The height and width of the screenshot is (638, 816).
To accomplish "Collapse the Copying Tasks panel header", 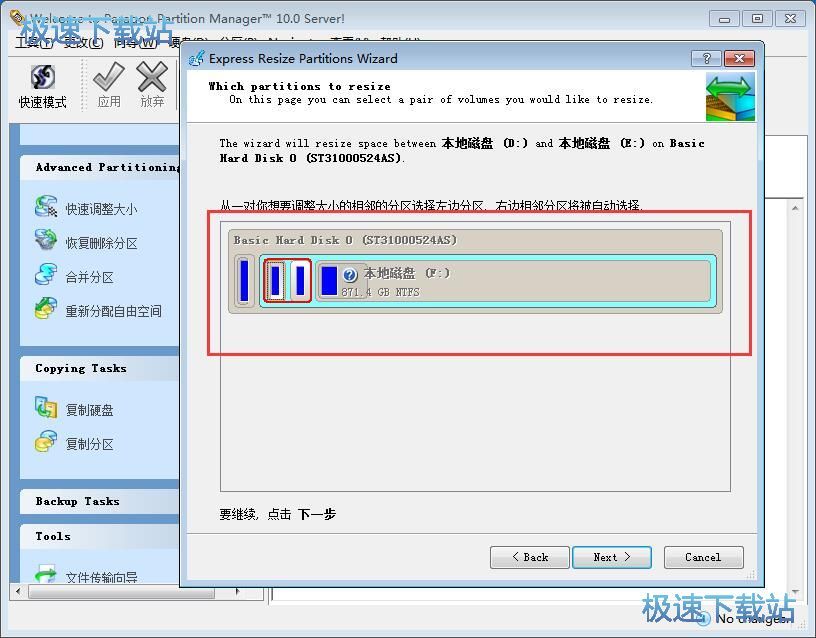I will pyautogui.click(x=100, y=368).
